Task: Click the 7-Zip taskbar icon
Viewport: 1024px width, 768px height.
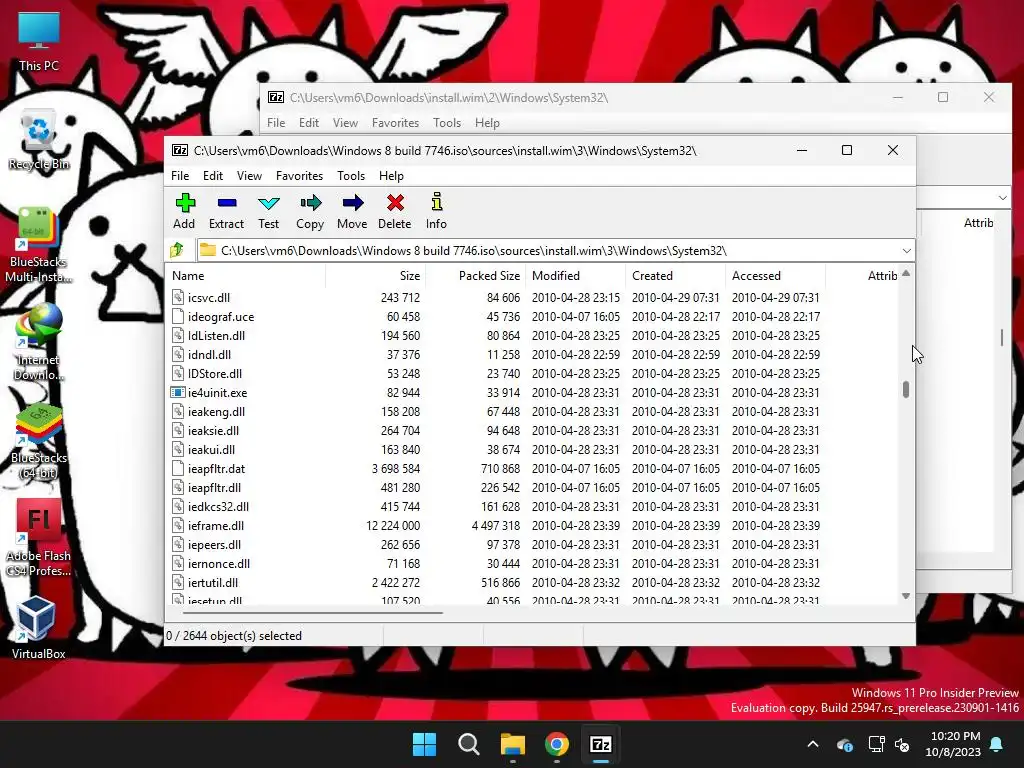Action: coord(601,744)
